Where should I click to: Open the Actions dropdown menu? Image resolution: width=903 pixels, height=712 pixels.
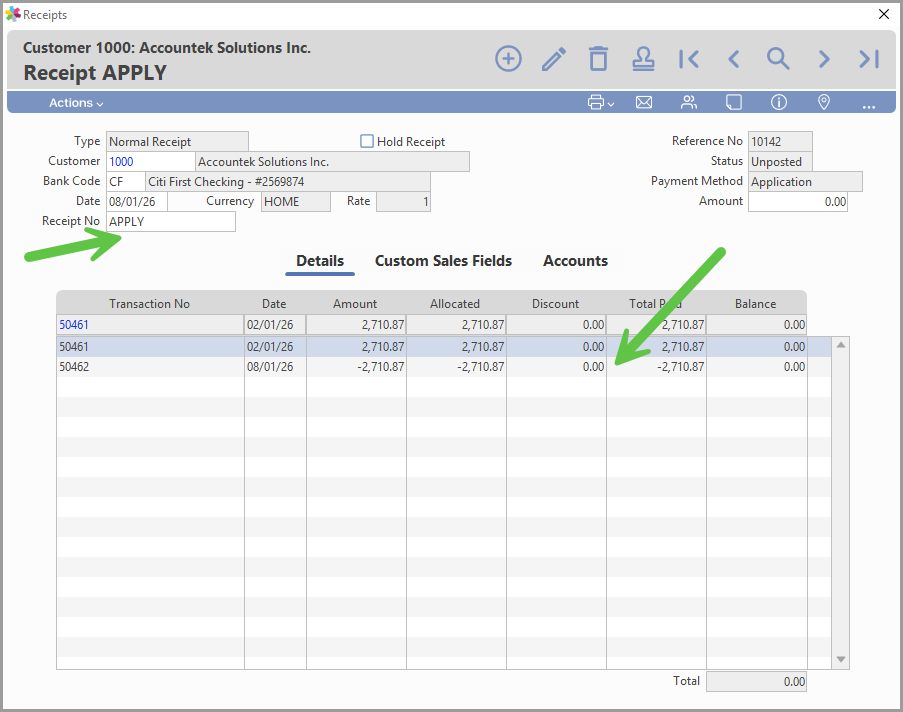(x=76, y=103)
